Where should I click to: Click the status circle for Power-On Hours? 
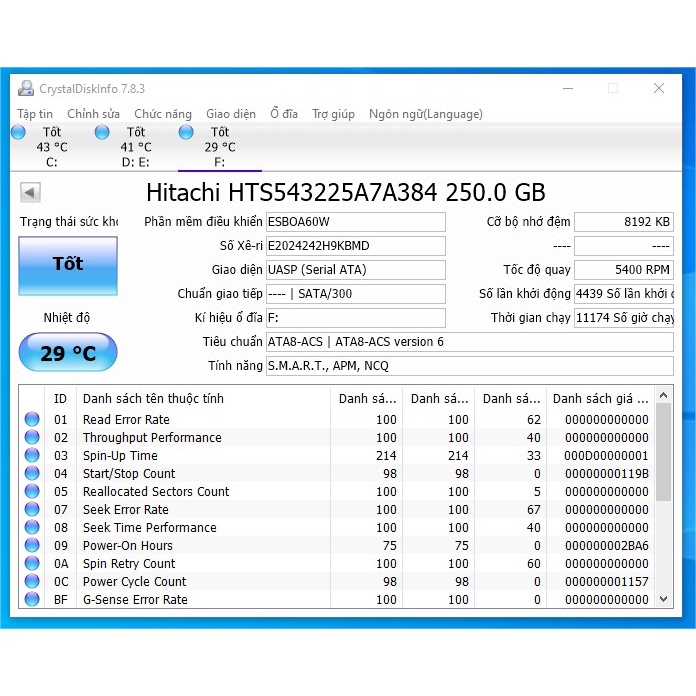pyautogui.click(x=32, y=545)
